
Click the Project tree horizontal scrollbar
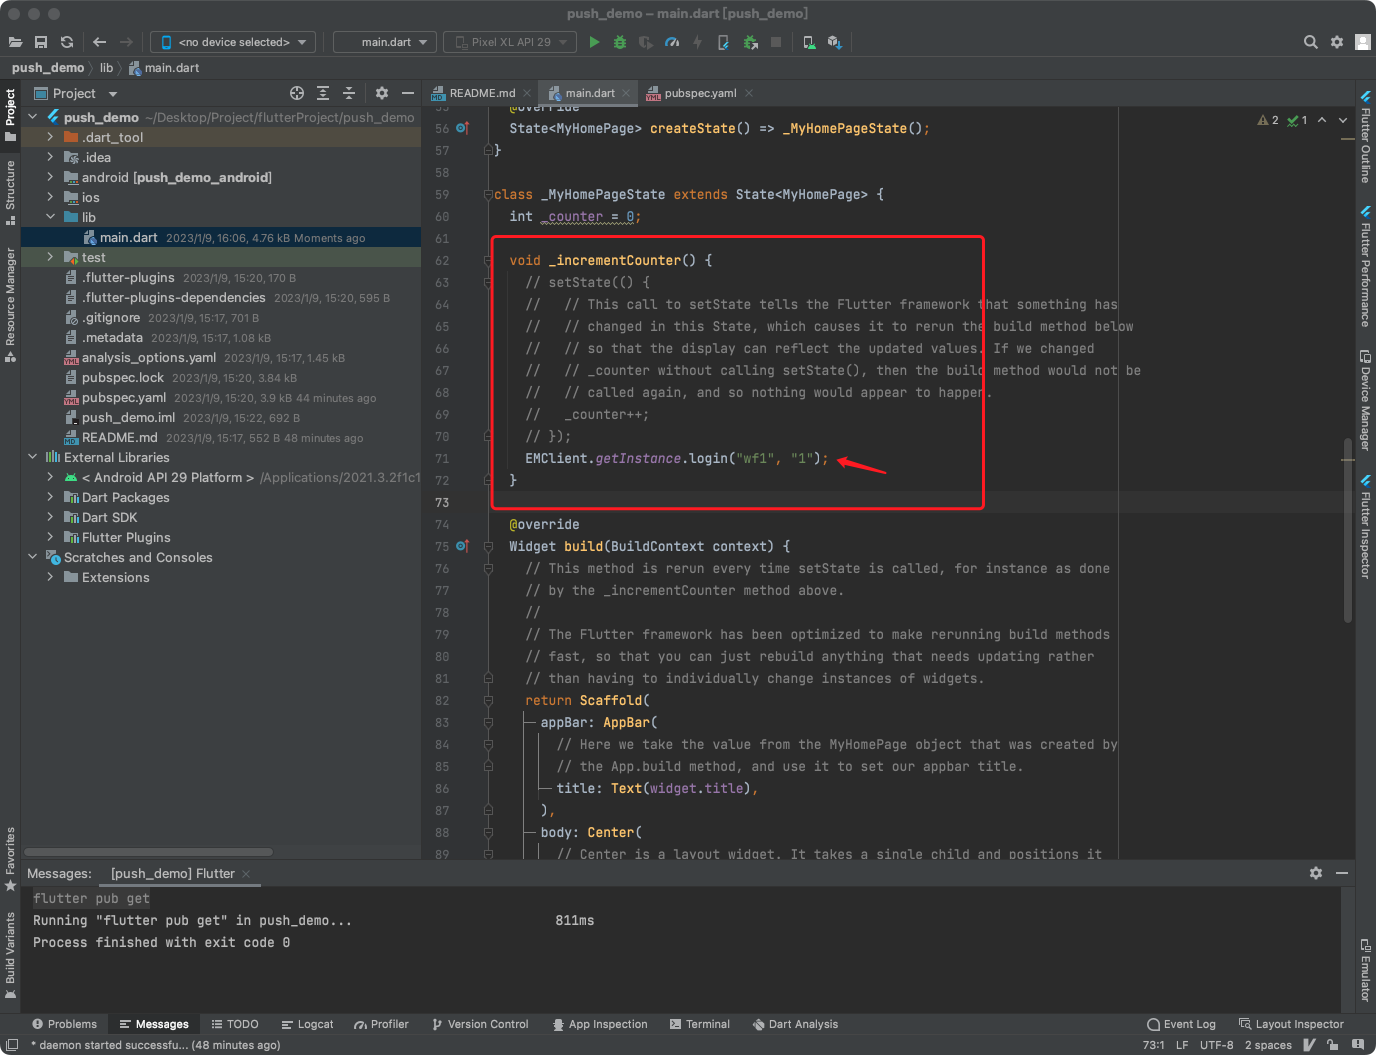coord(148,852)
